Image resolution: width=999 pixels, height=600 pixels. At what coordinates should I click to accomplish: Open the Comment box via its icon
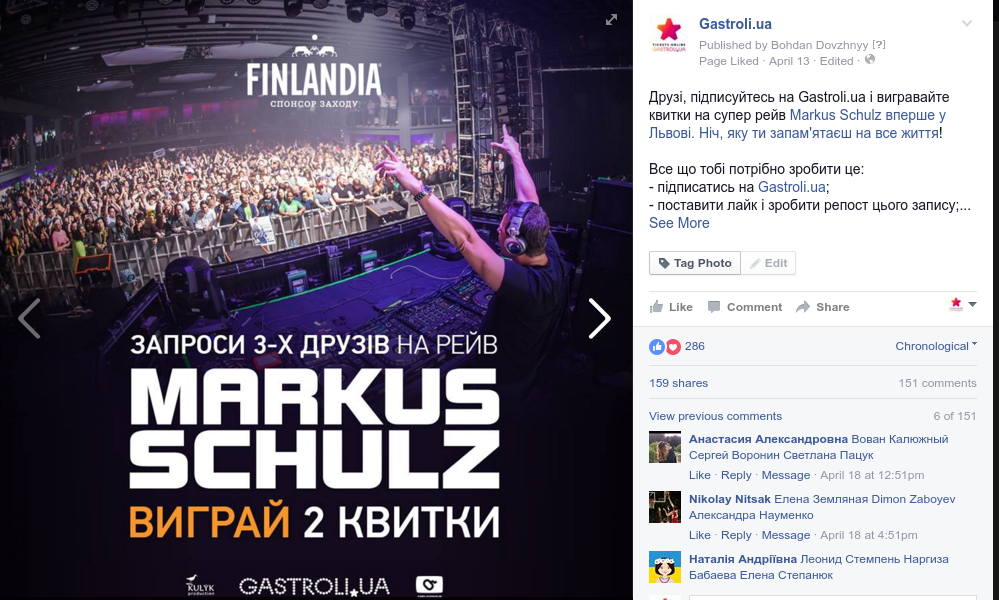click(714, 307)
